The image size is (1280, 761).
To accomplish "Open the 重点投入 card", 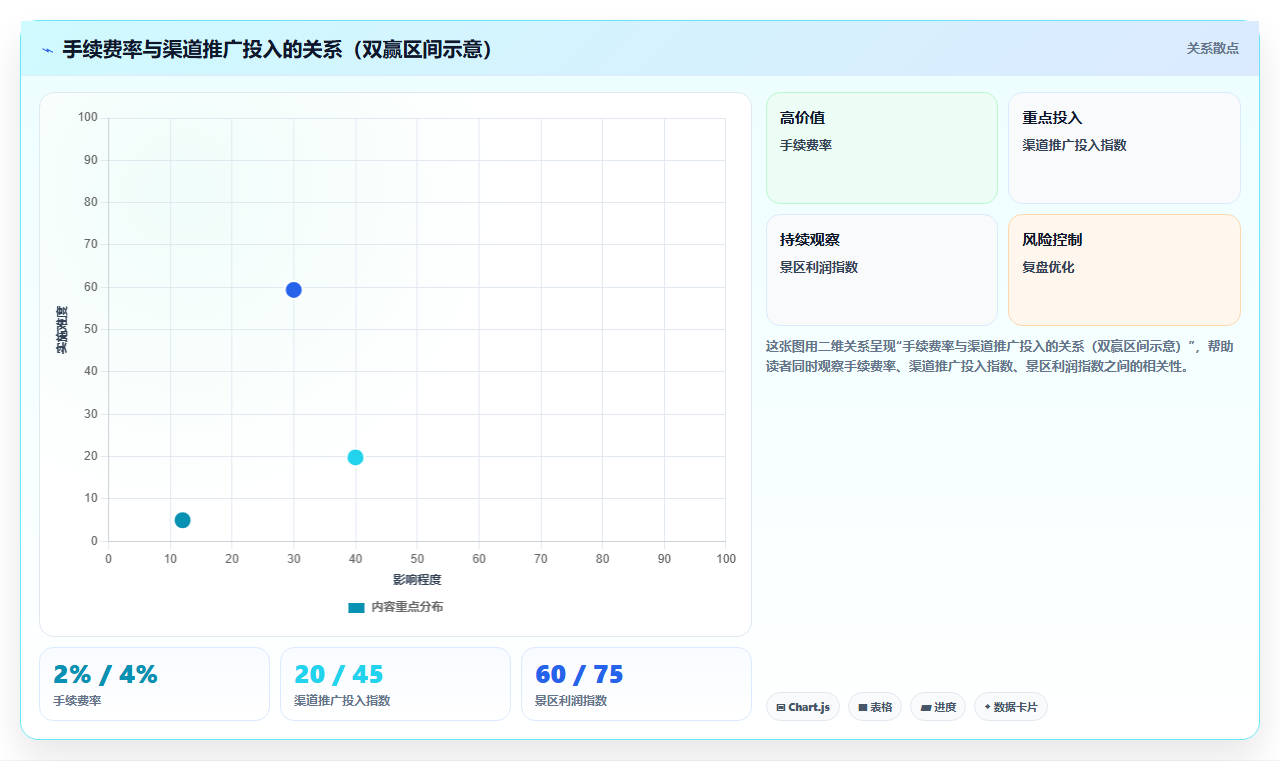I will (1124, 148).
